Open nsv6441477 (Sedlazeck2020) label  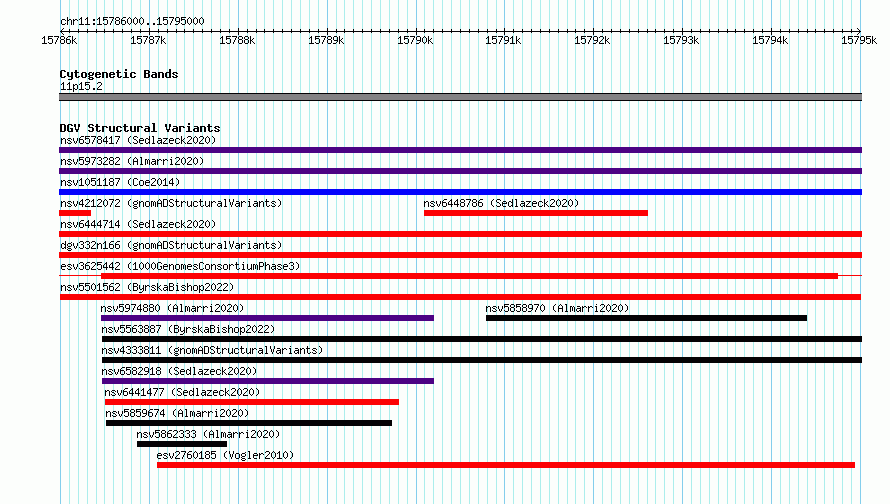(182, 392)
